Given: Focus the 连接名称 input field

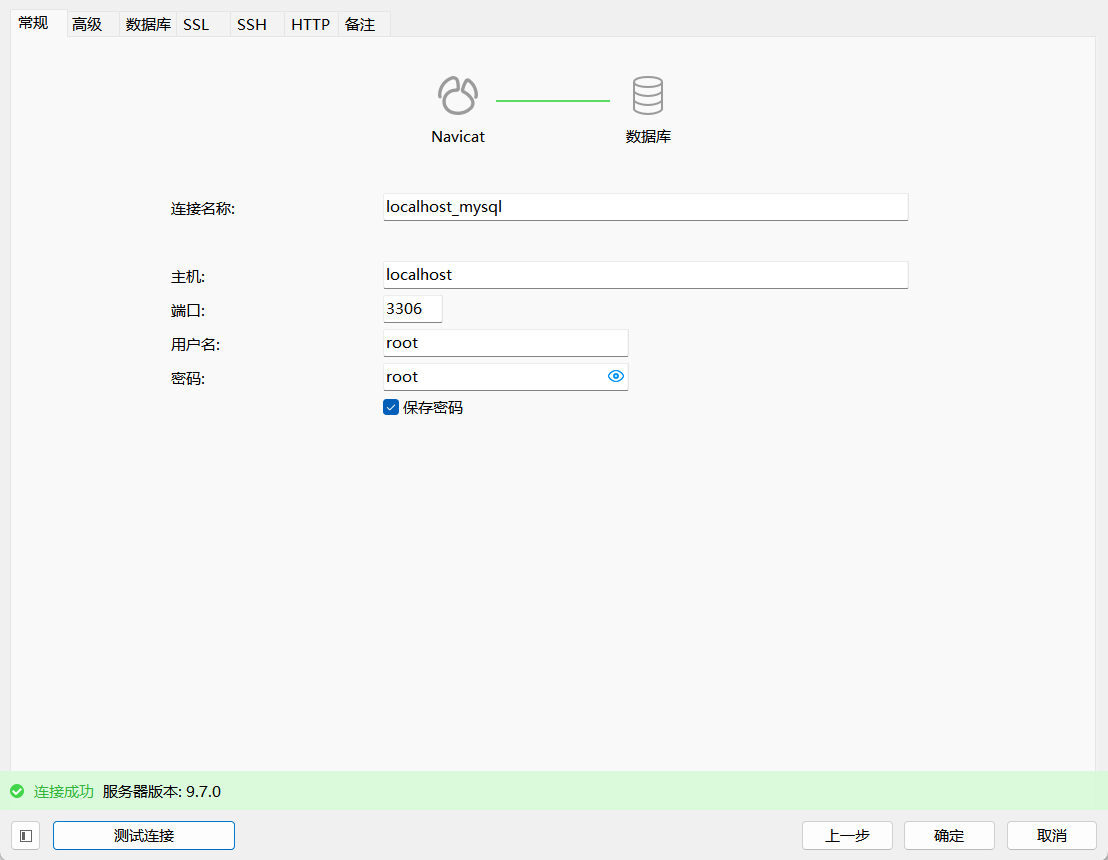Looking at the screenshot, I should tap(645, 207).
